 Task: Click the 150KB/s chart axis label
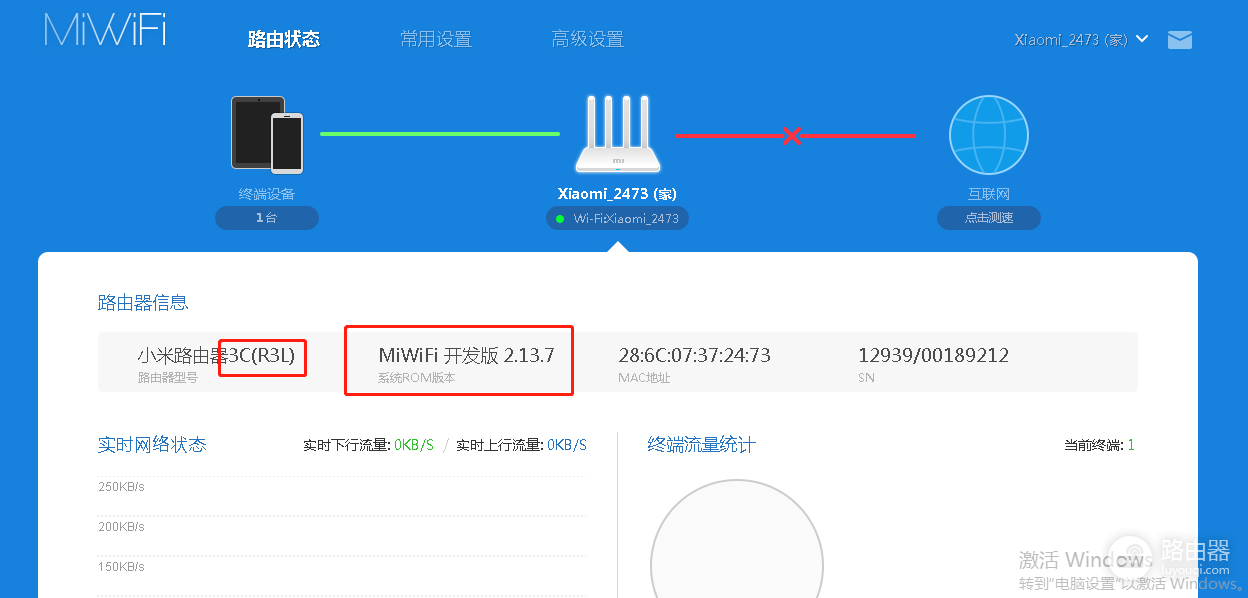(121, 567)
